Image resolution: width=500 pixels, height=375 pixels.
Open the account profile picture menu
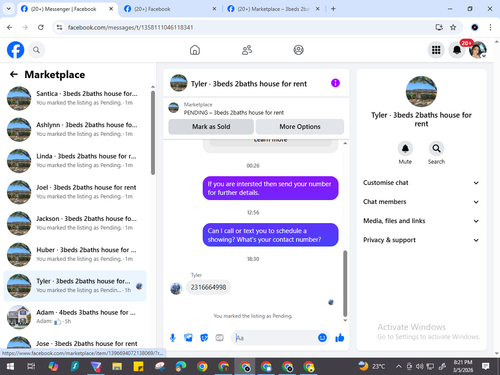coord(478,50)
